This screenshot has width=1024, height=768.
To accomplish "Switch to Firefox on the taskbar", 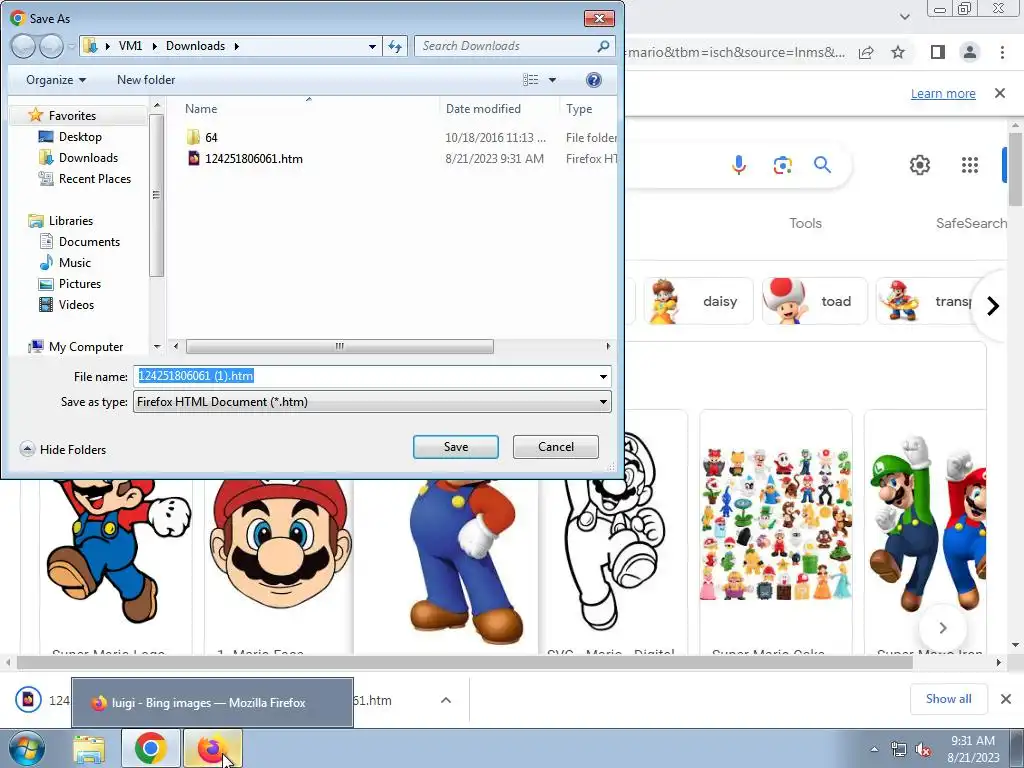I will (212, 749).
